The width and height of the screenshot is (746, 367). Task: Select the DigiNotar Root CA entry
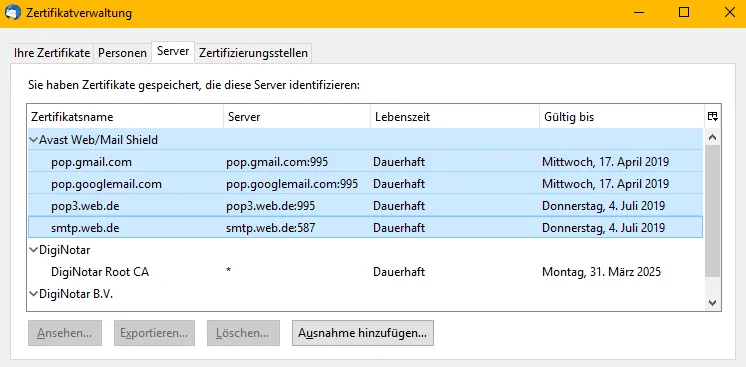tap(365, 272)
